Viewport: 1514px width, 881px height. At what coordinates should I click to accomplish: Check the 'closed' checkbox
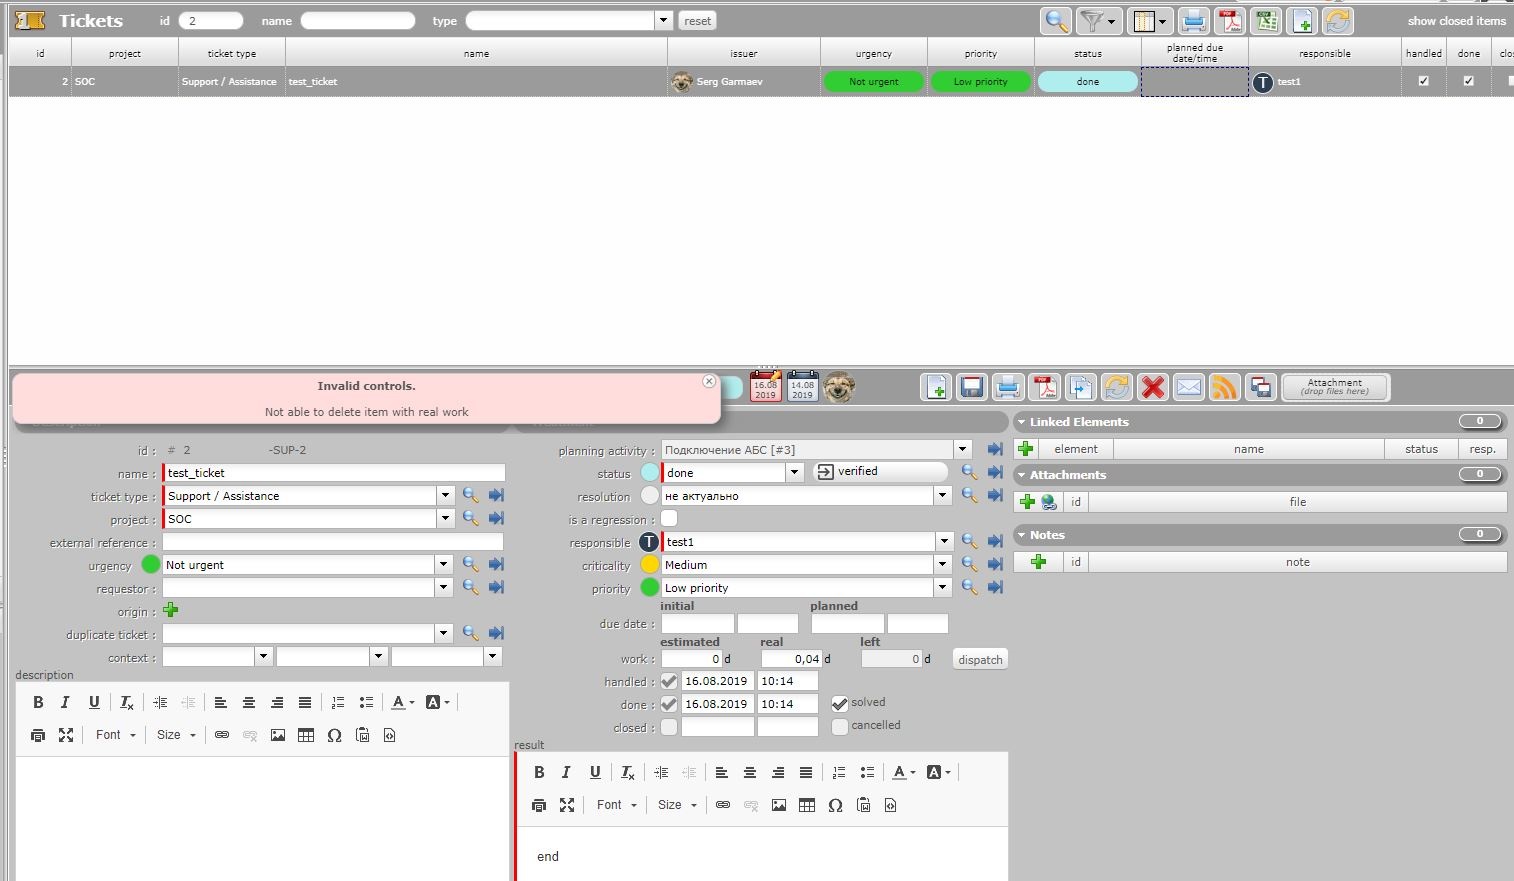[669, 727]
